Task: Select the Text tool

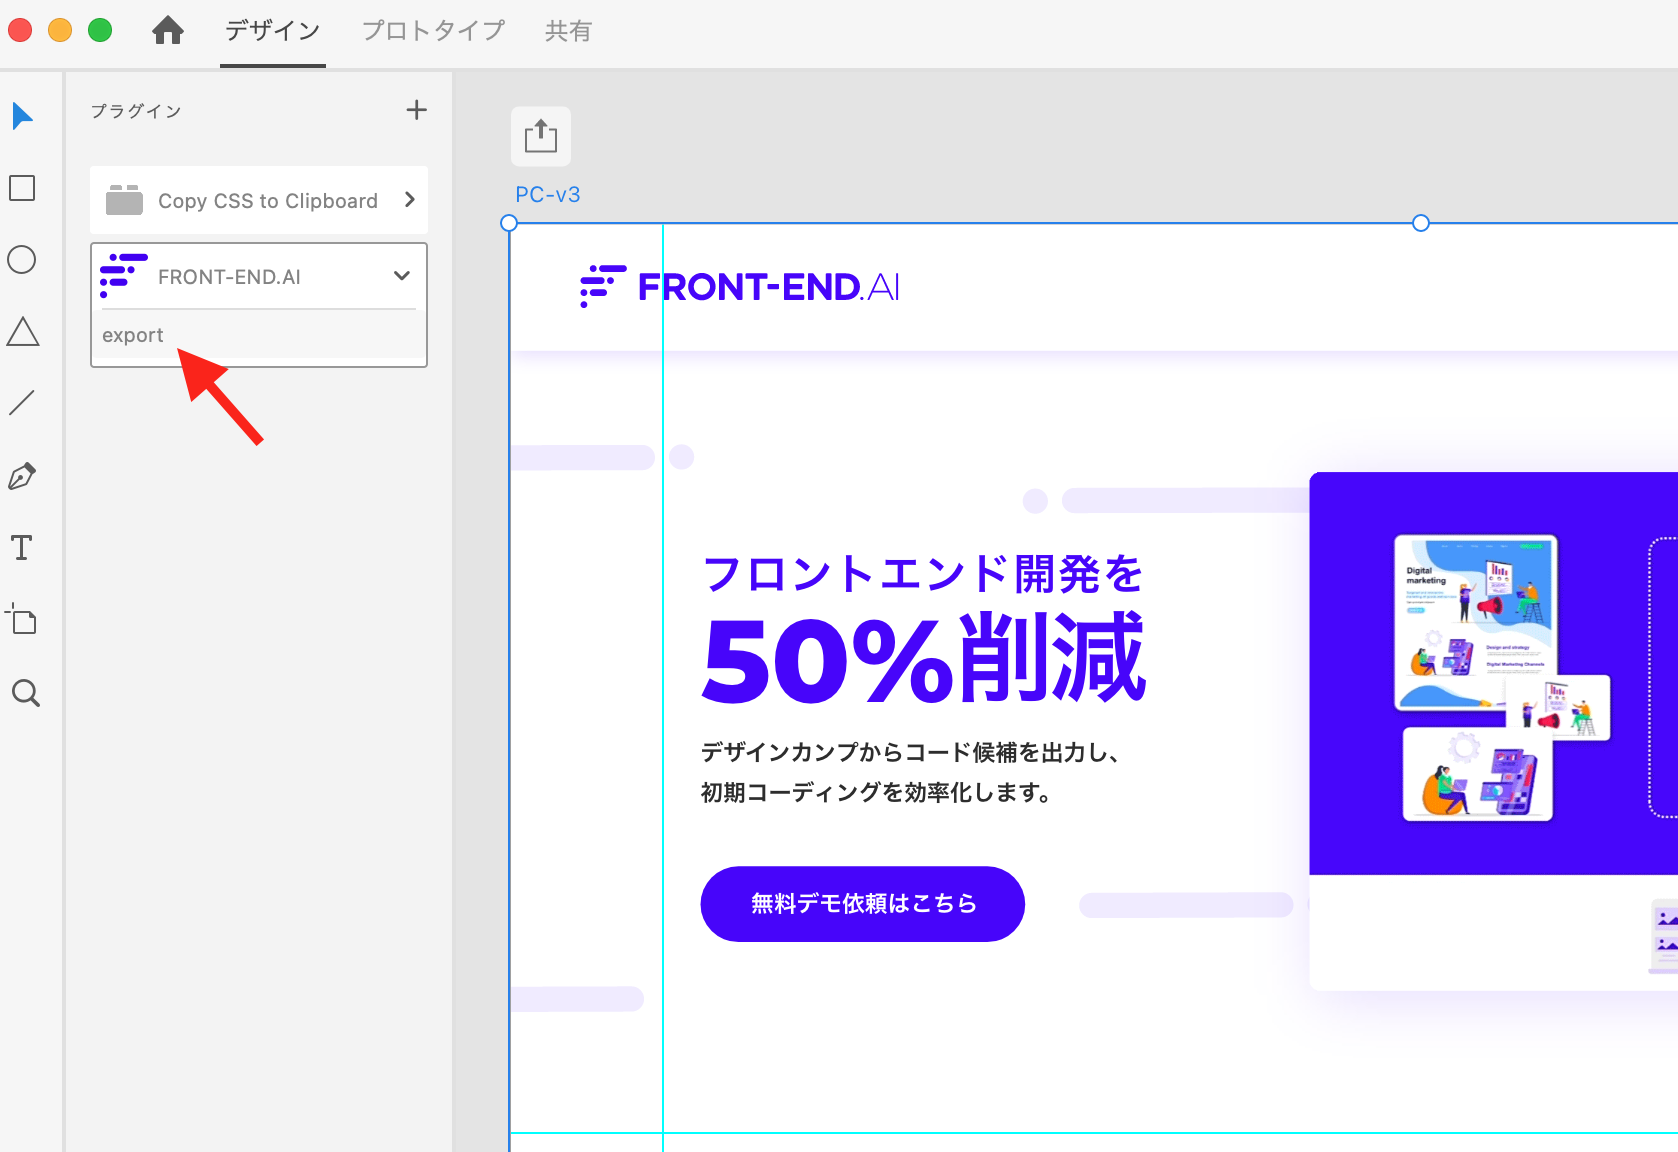Action: pos(22,547)
